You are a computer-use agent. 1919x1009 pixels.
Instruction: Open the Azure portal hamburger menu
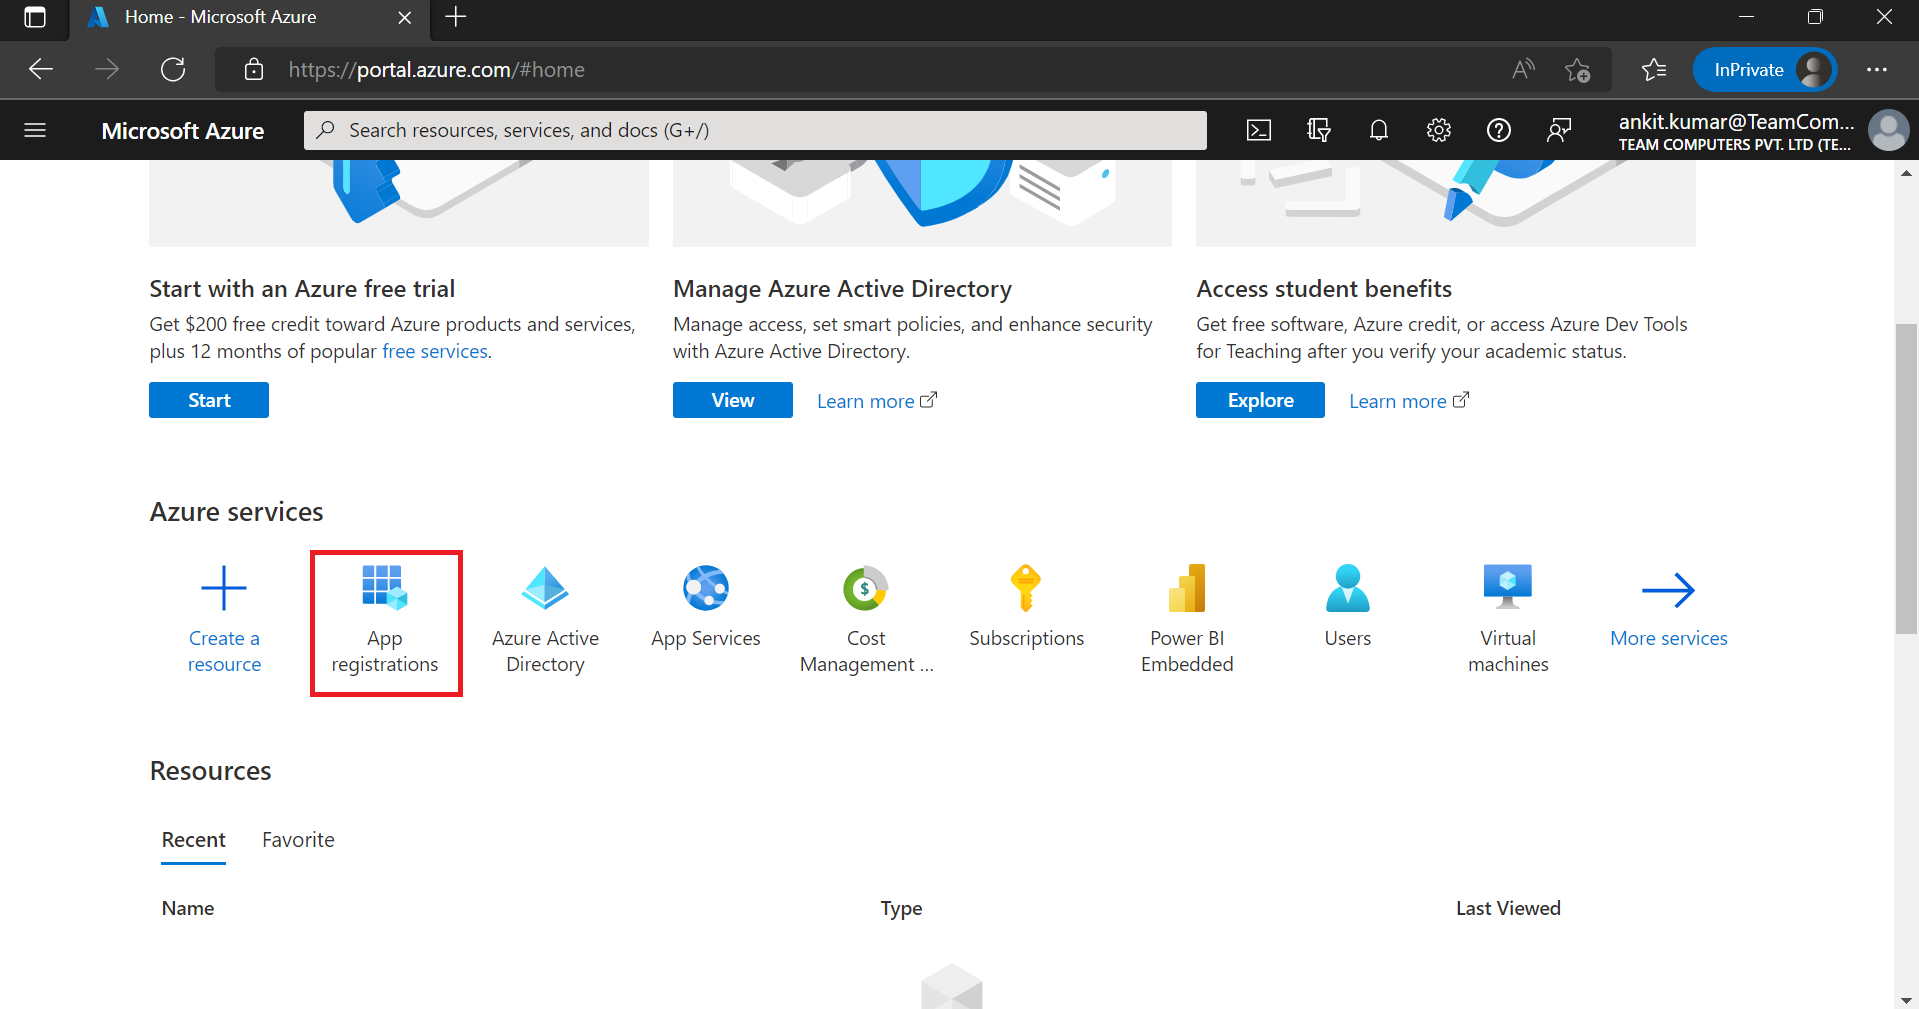pyautogui.click(x=35, y=130)
